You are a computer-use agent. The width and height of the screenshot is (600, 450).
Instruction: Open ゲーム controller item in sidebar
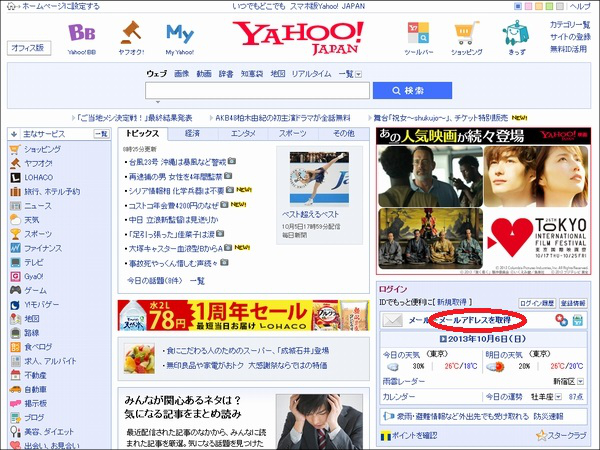coord(35,290)
